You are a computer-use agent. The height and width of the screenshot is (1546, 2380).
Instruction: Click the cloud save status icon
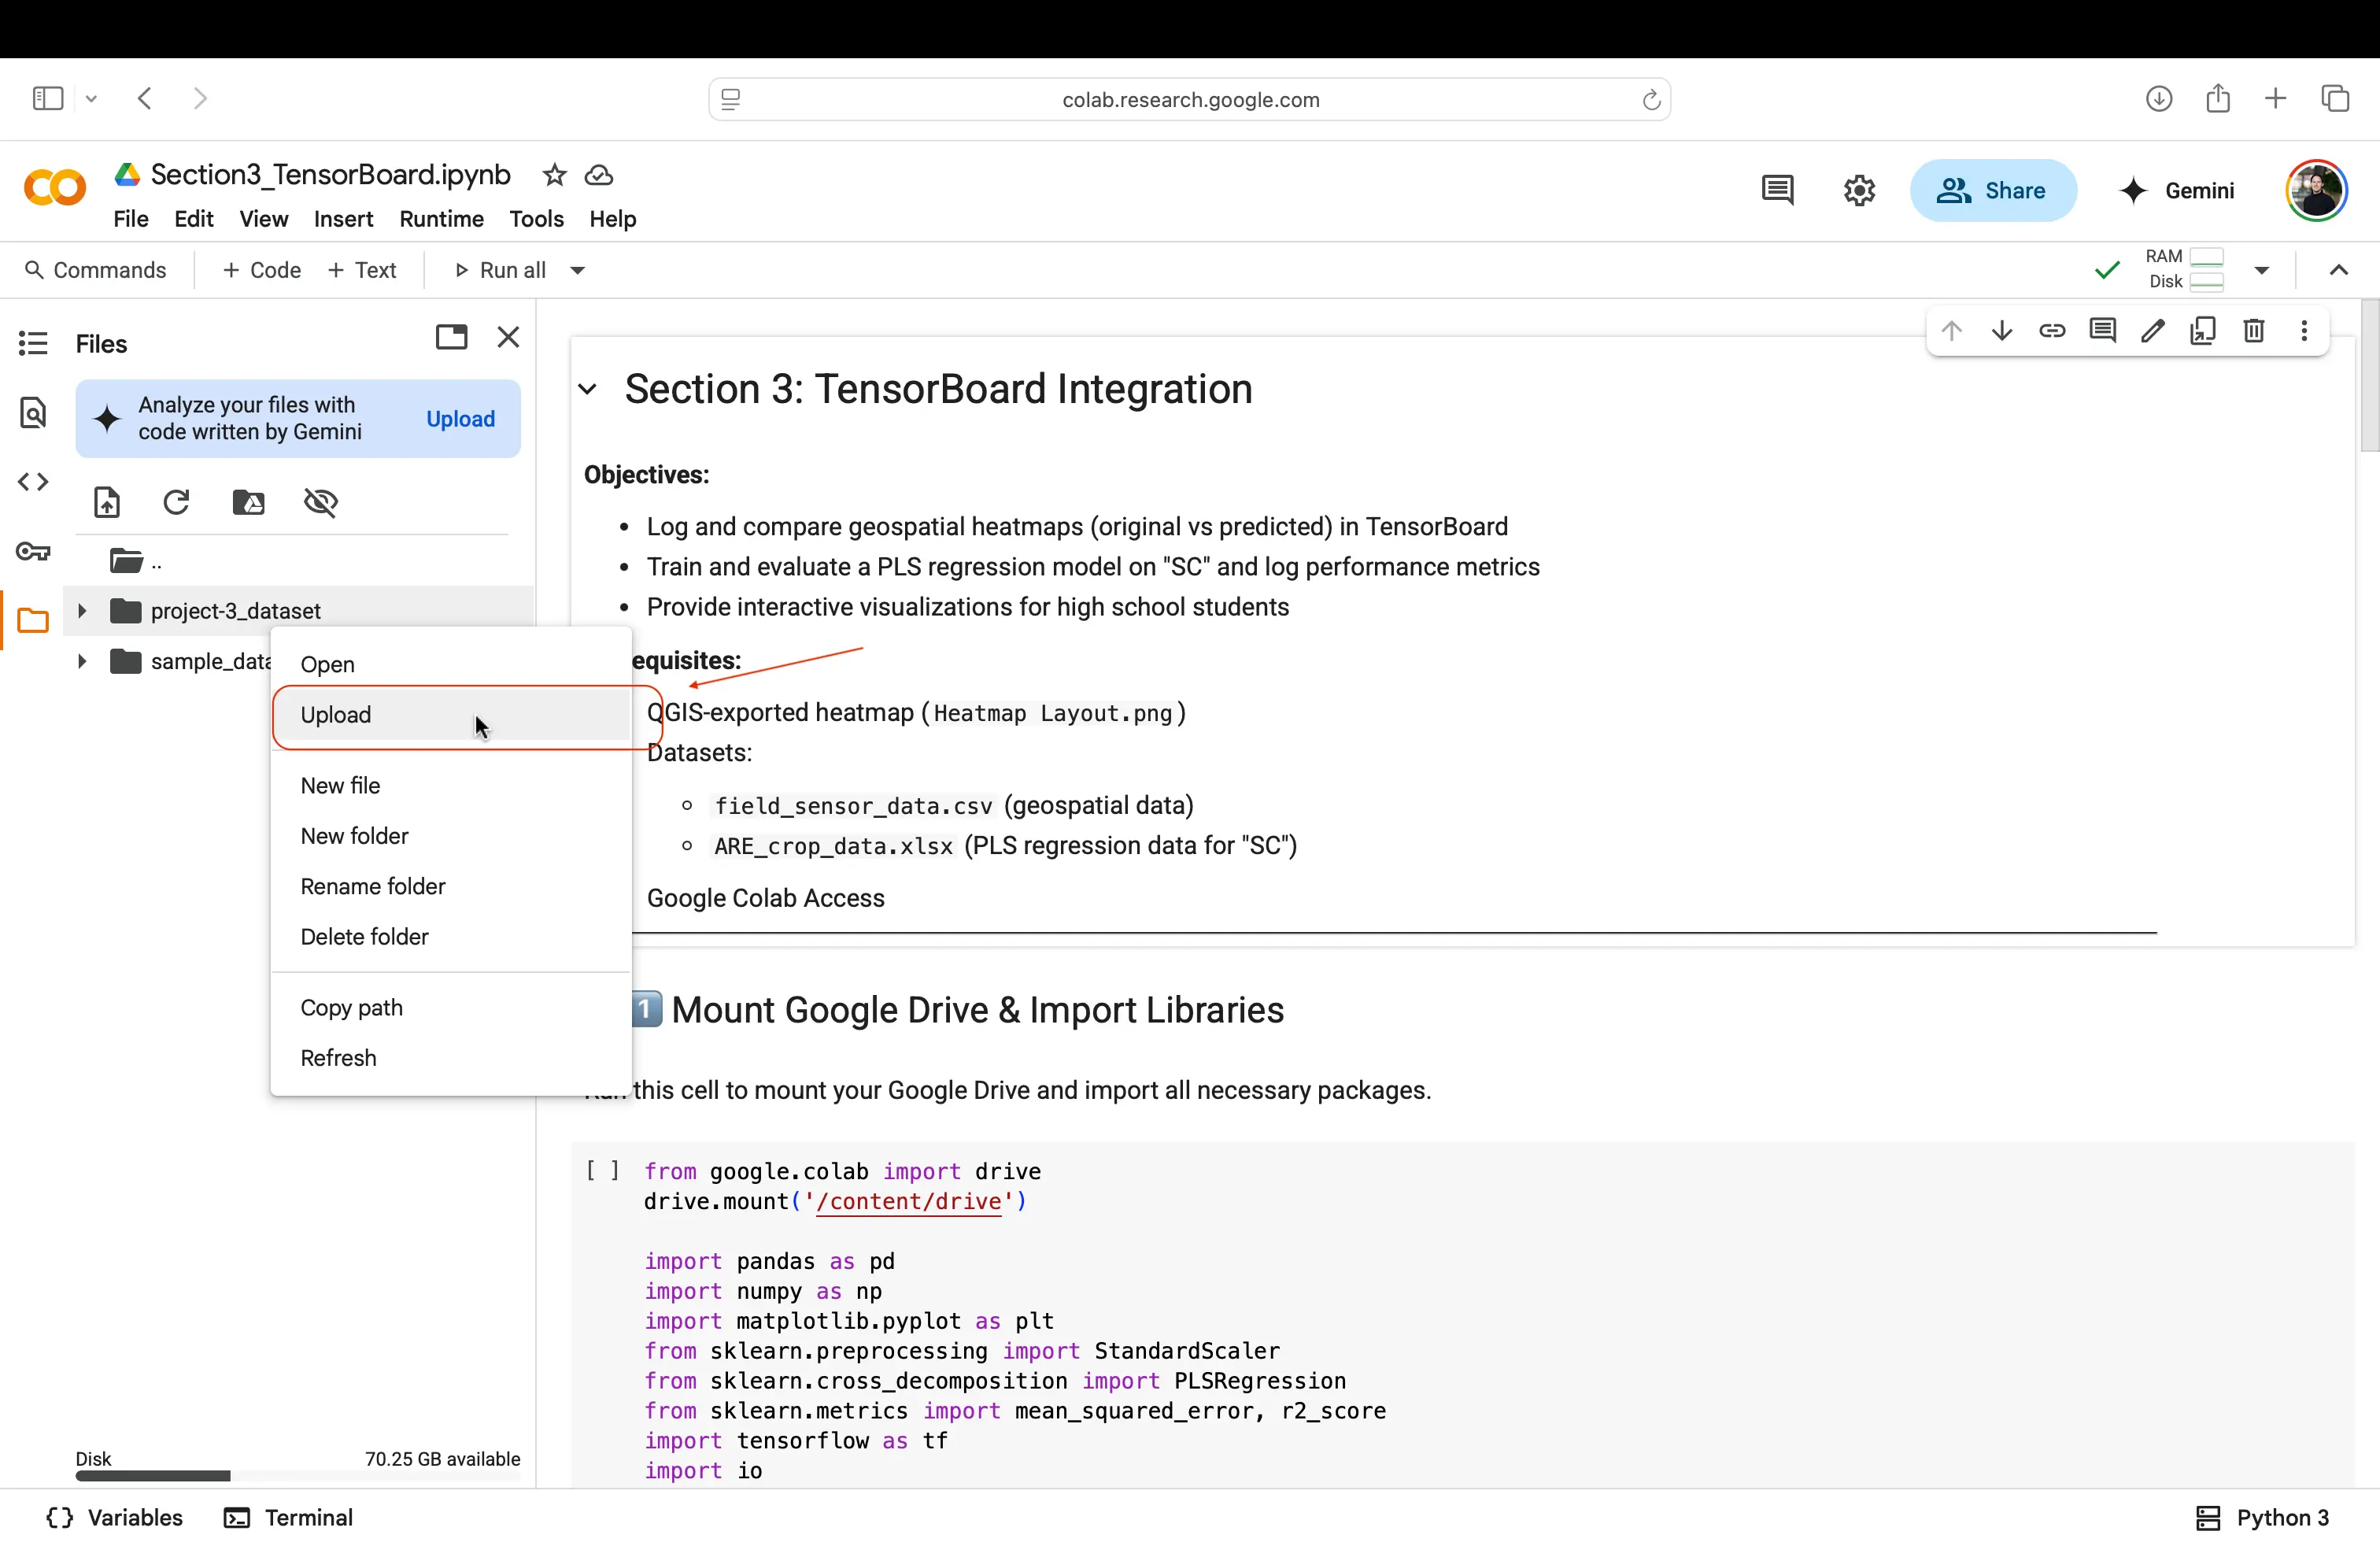(x=599, y=175)
